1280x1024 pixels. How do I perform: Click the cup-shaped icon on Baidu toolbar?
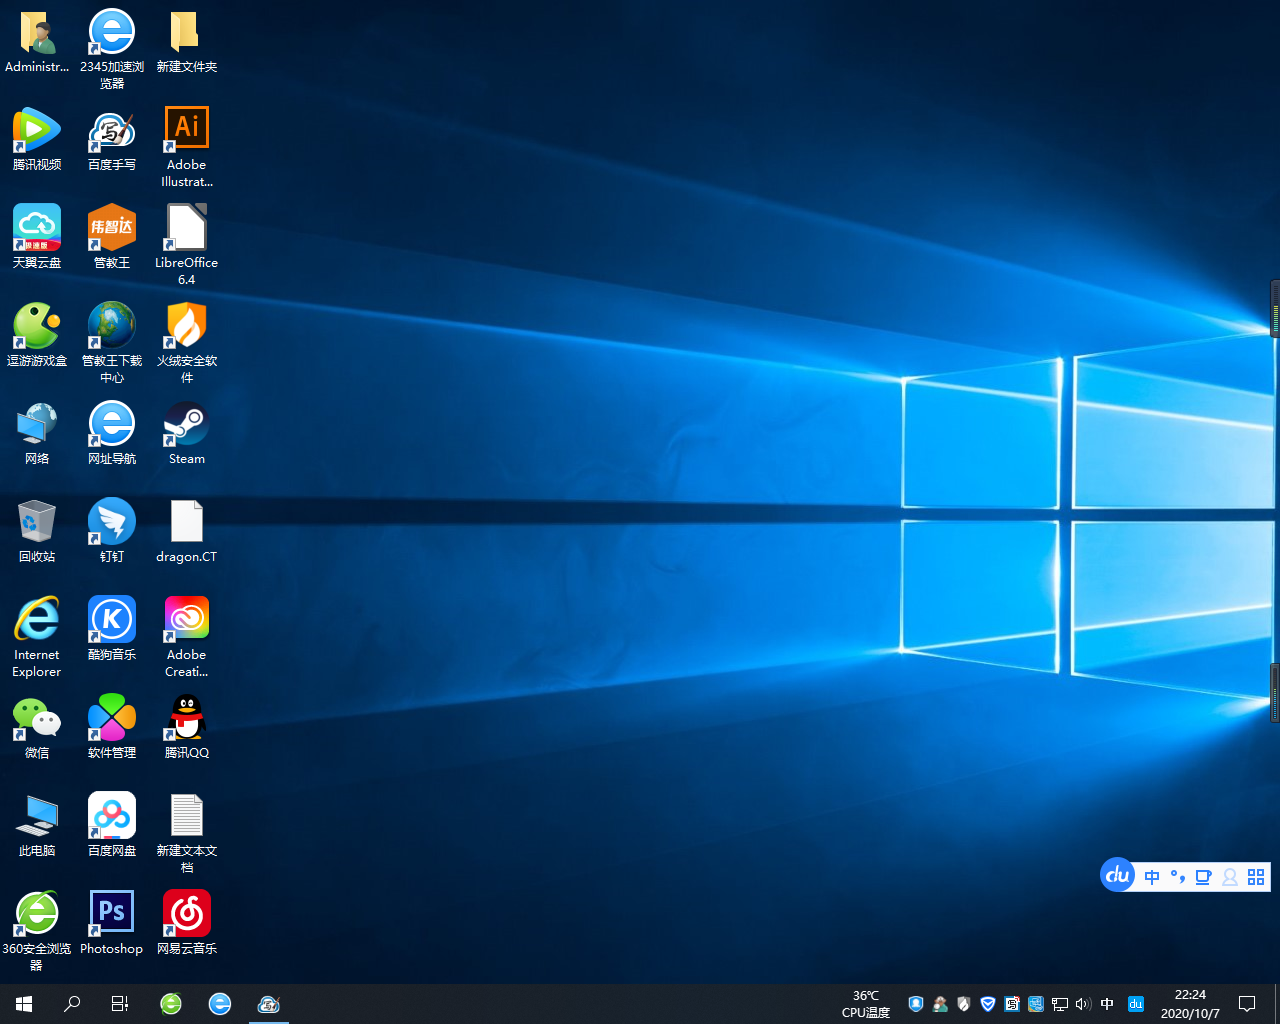(1204, 877)
